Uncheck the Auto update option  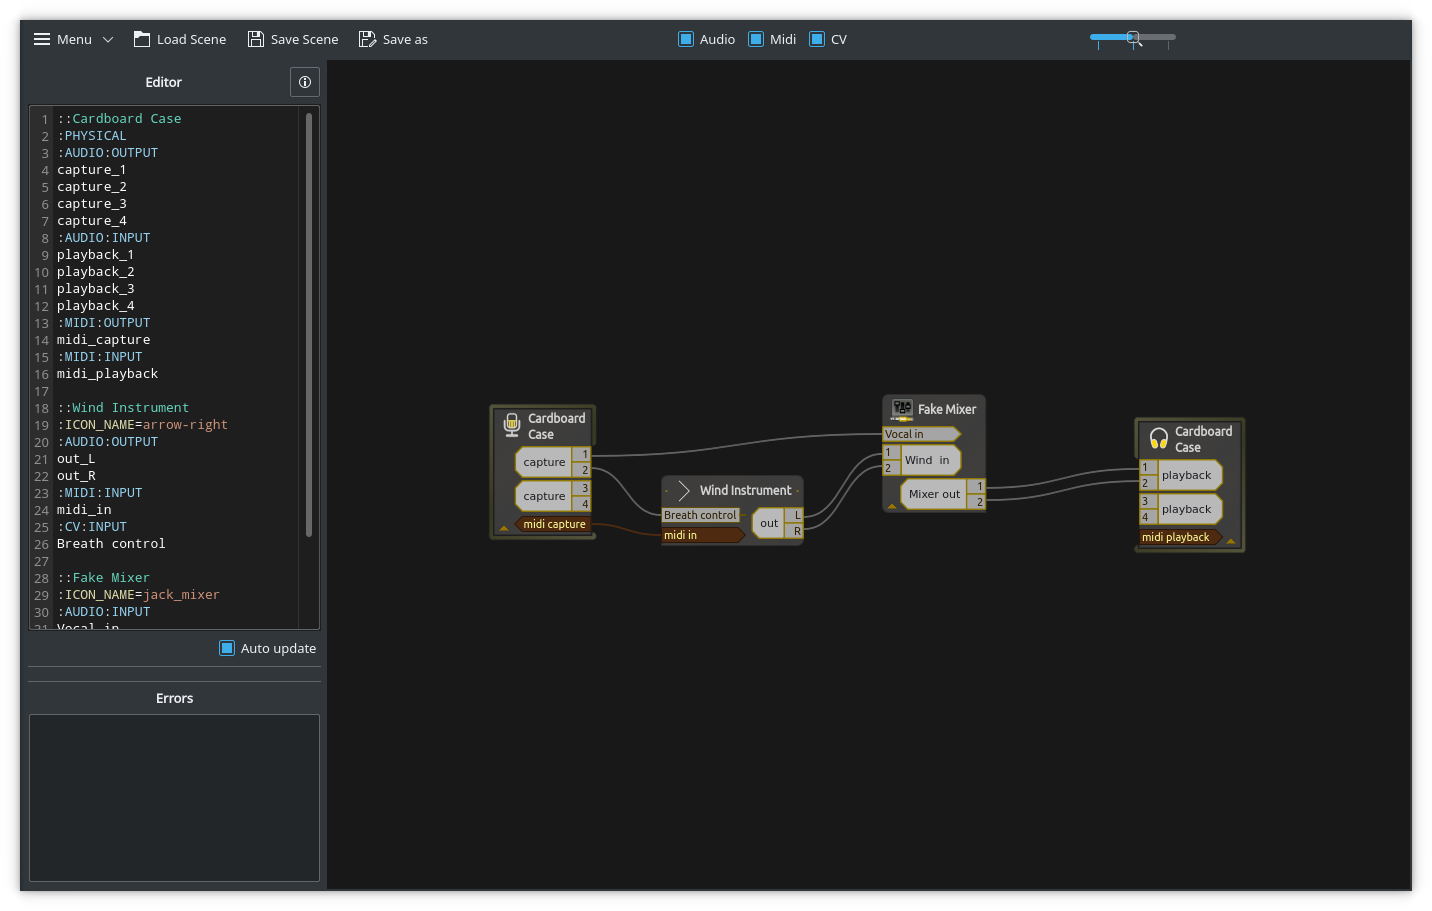click(227, 648)
